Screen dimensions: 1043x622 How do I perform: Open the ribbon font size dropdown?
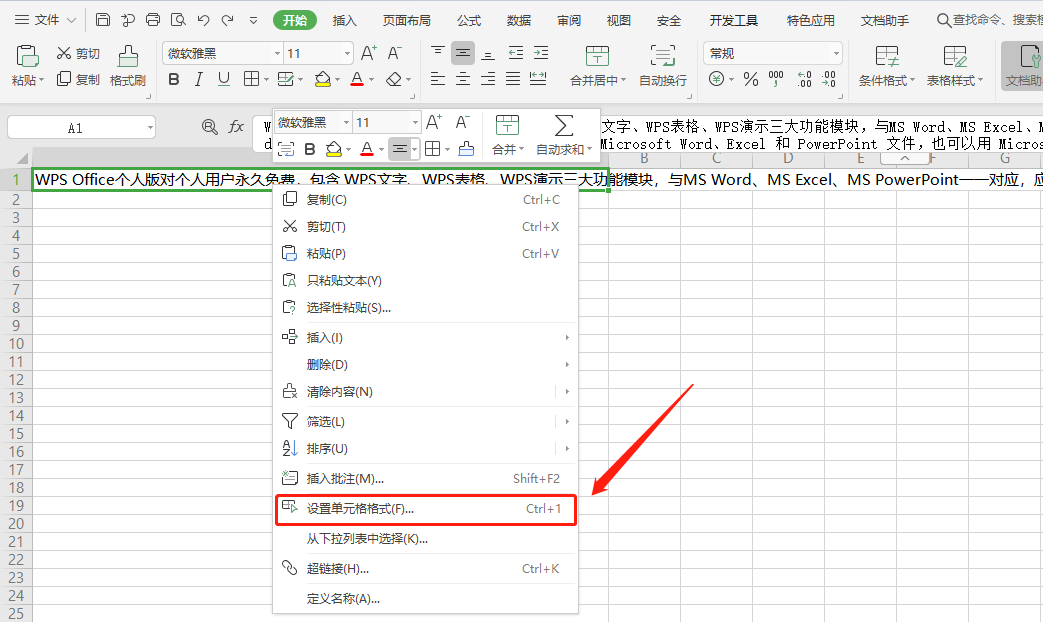pyautogui.click(x=347, y=53)
